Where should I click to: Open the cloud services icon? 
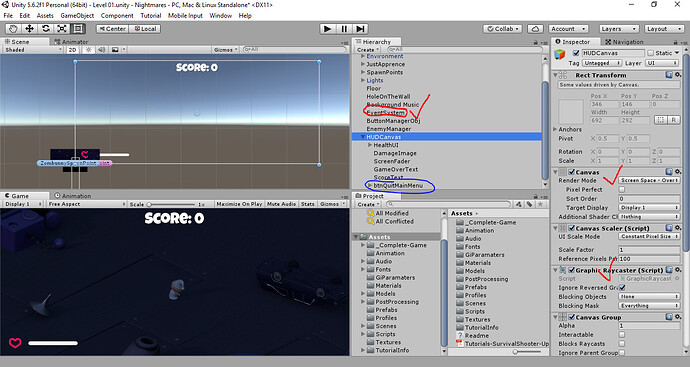pos(535,29)
